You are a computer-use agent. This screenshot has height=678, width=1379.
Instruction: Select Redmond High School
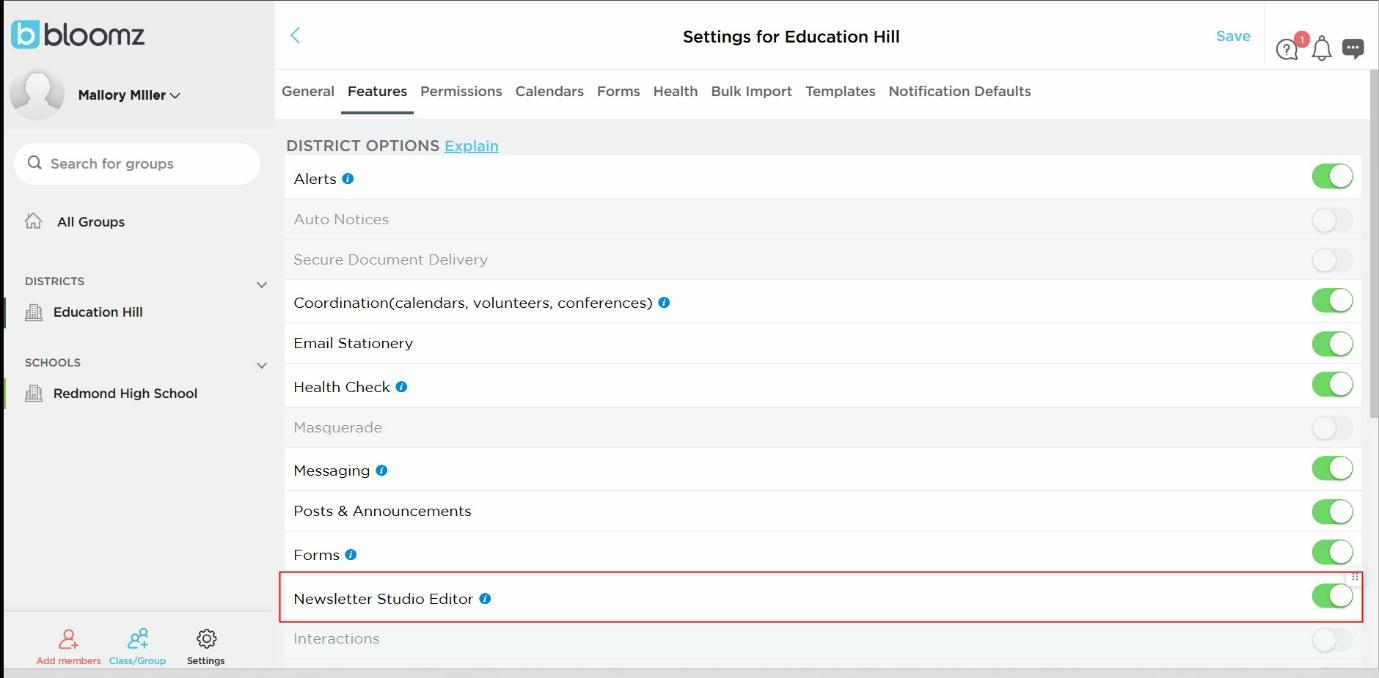click(125, 393)
